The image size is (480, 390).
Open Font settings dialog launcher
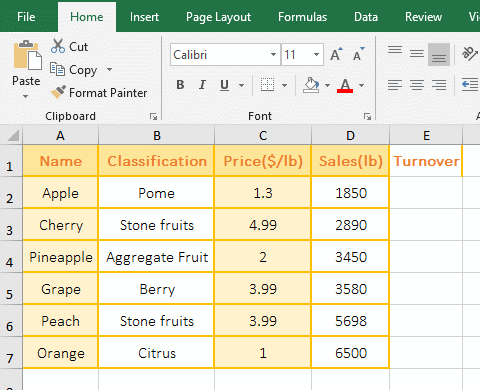click(x=367, y=116)
